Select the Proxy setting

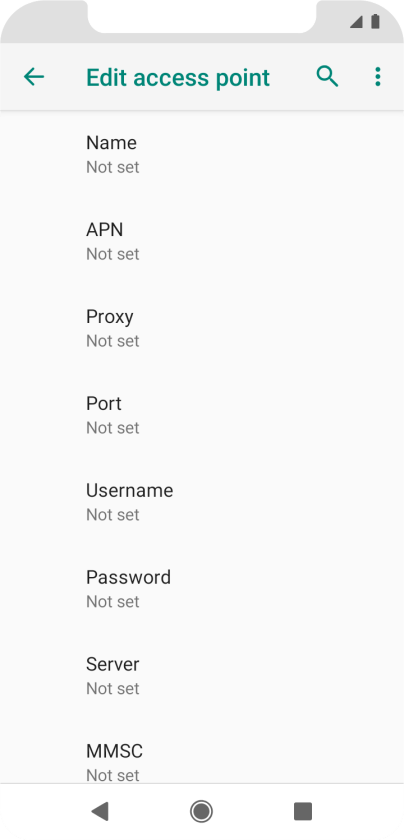[202, 328]
